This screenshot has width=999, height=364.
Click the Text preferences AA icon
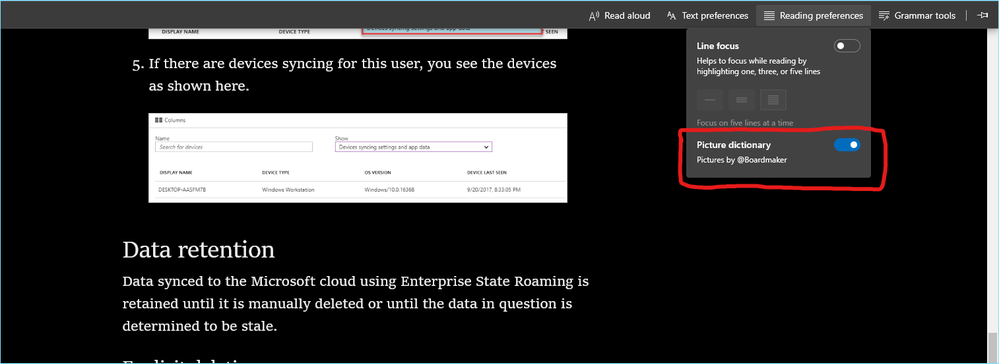click(x=671, y=15)
